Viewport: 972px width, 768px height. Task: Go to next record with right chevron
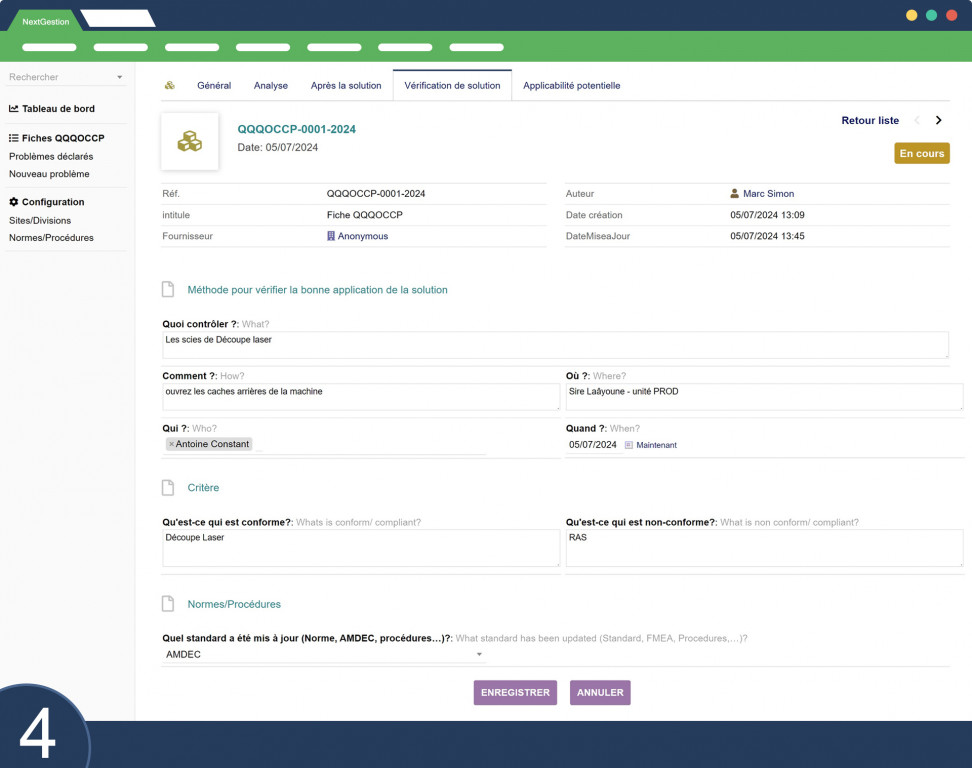[x=939, y=120]
